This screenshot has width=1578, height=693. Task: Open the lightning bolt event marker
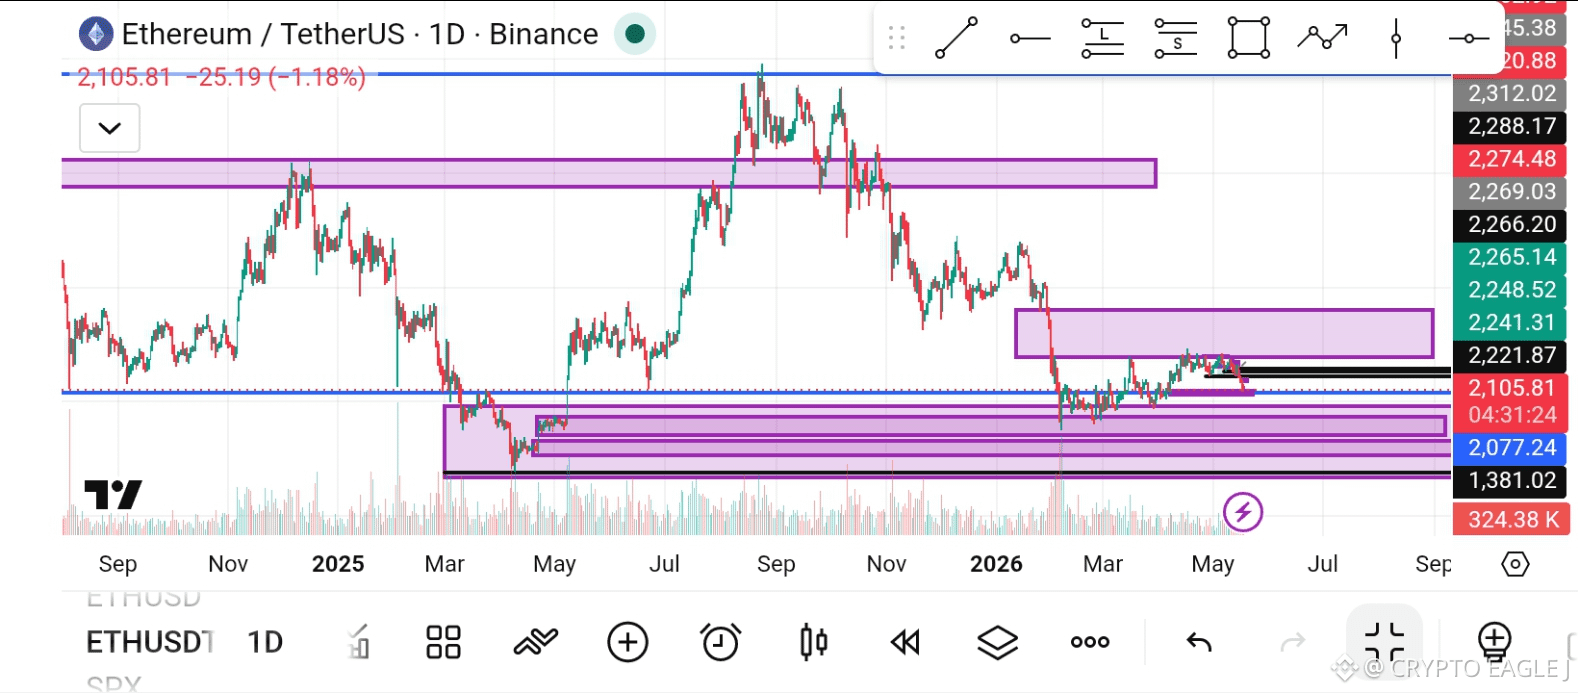click(x=1243, y=513)
